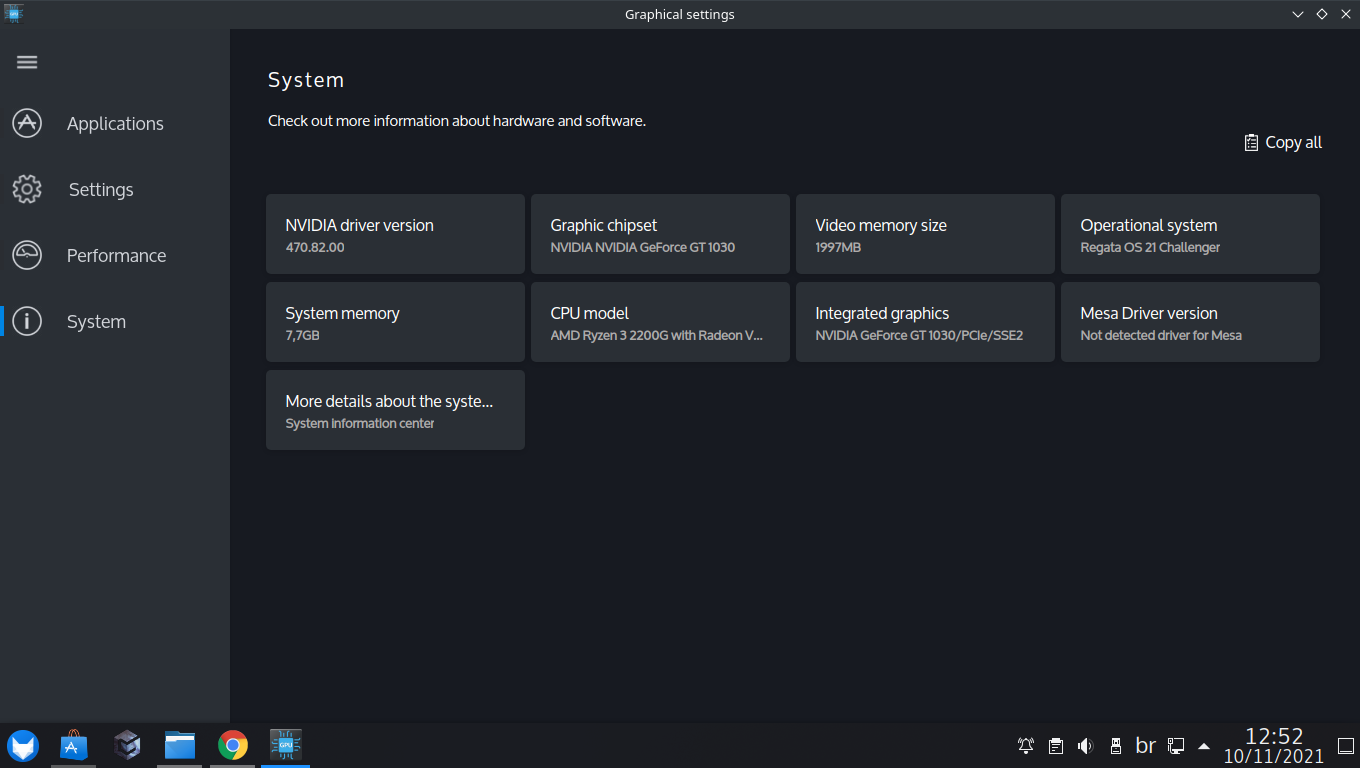
Task: Click the display network tray icon
Action: click(1176, 746)
